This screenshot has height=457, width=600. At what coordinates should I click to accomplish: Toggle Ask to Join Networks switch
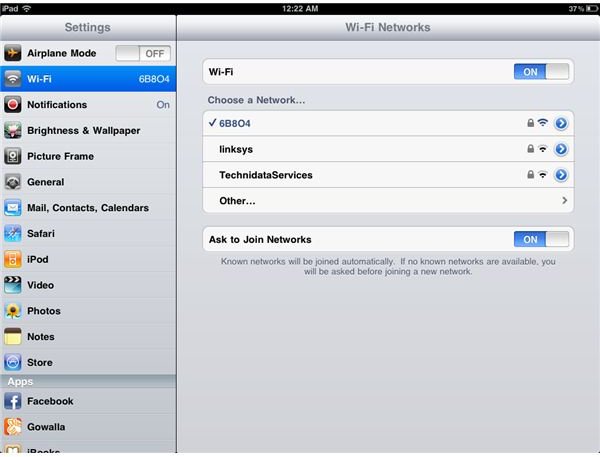541,239
